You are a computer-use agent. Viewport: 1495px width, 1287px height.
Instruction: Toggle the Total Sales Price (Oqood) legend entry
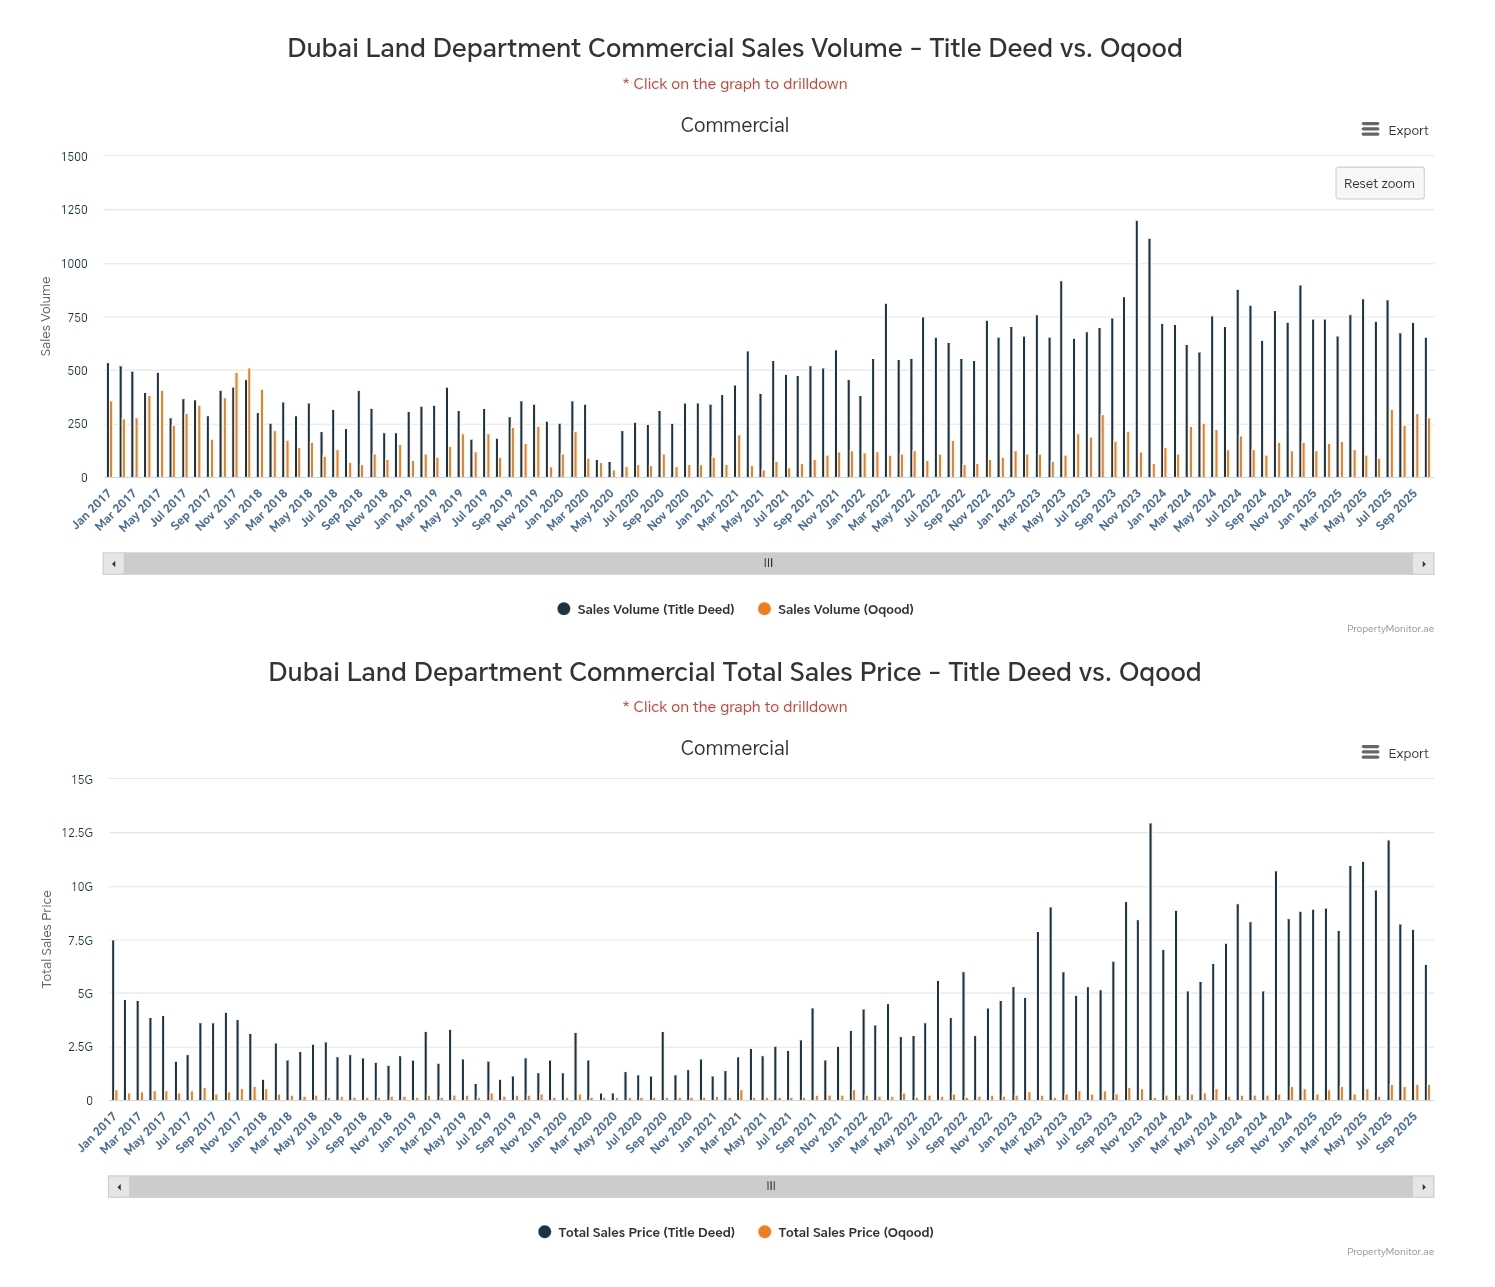coord(855,1232)
